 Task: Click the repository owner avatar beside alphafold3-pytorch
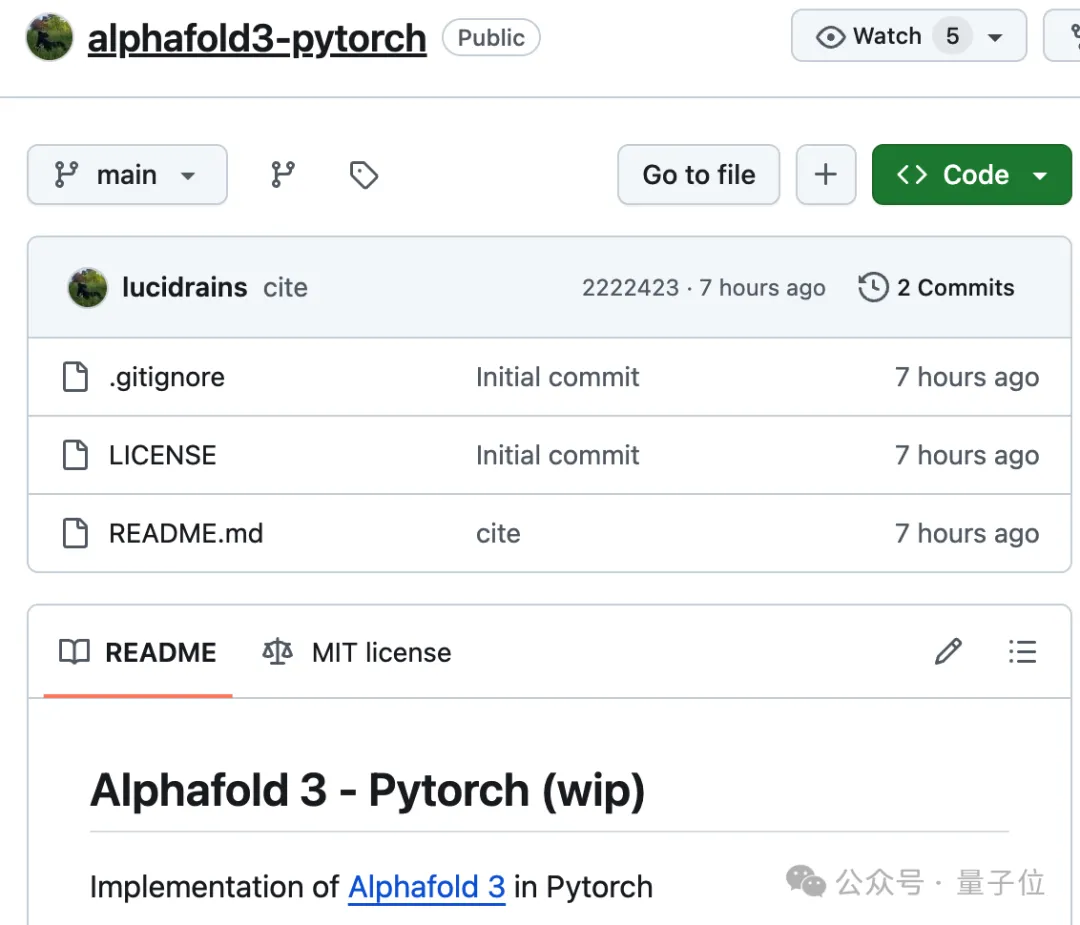[48, 37]
